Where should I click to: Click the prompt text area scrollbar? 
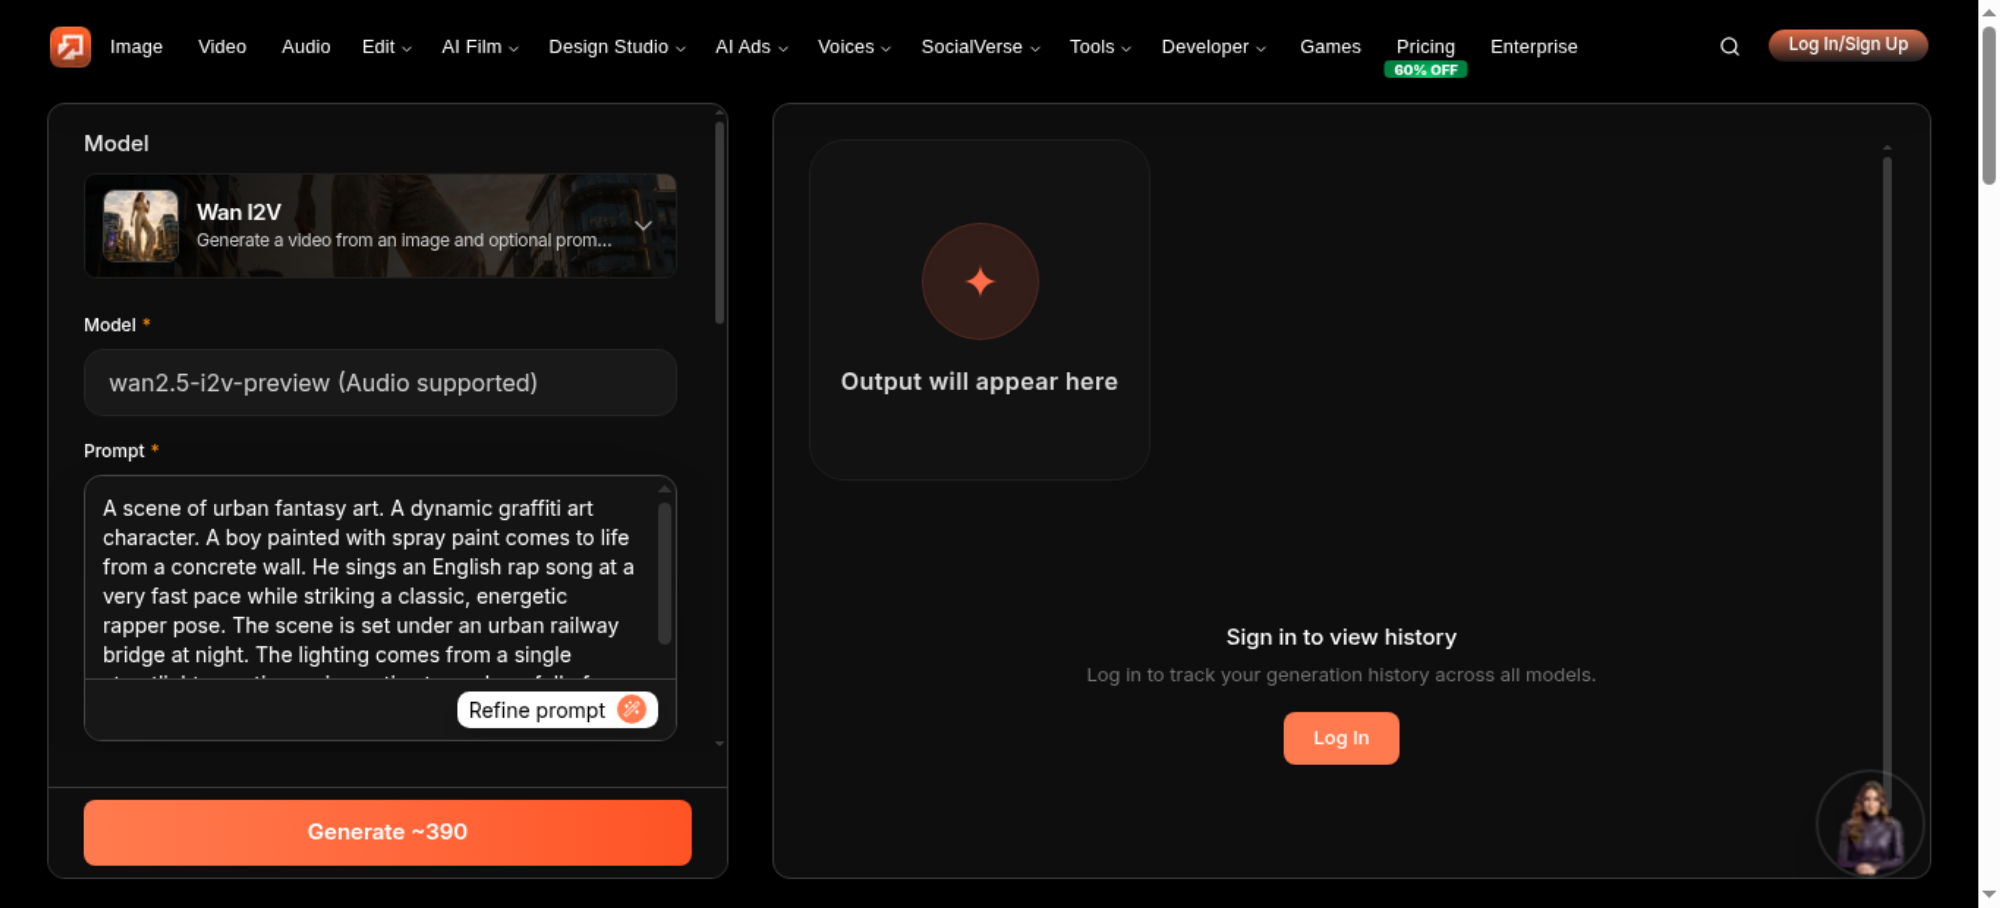664,573
